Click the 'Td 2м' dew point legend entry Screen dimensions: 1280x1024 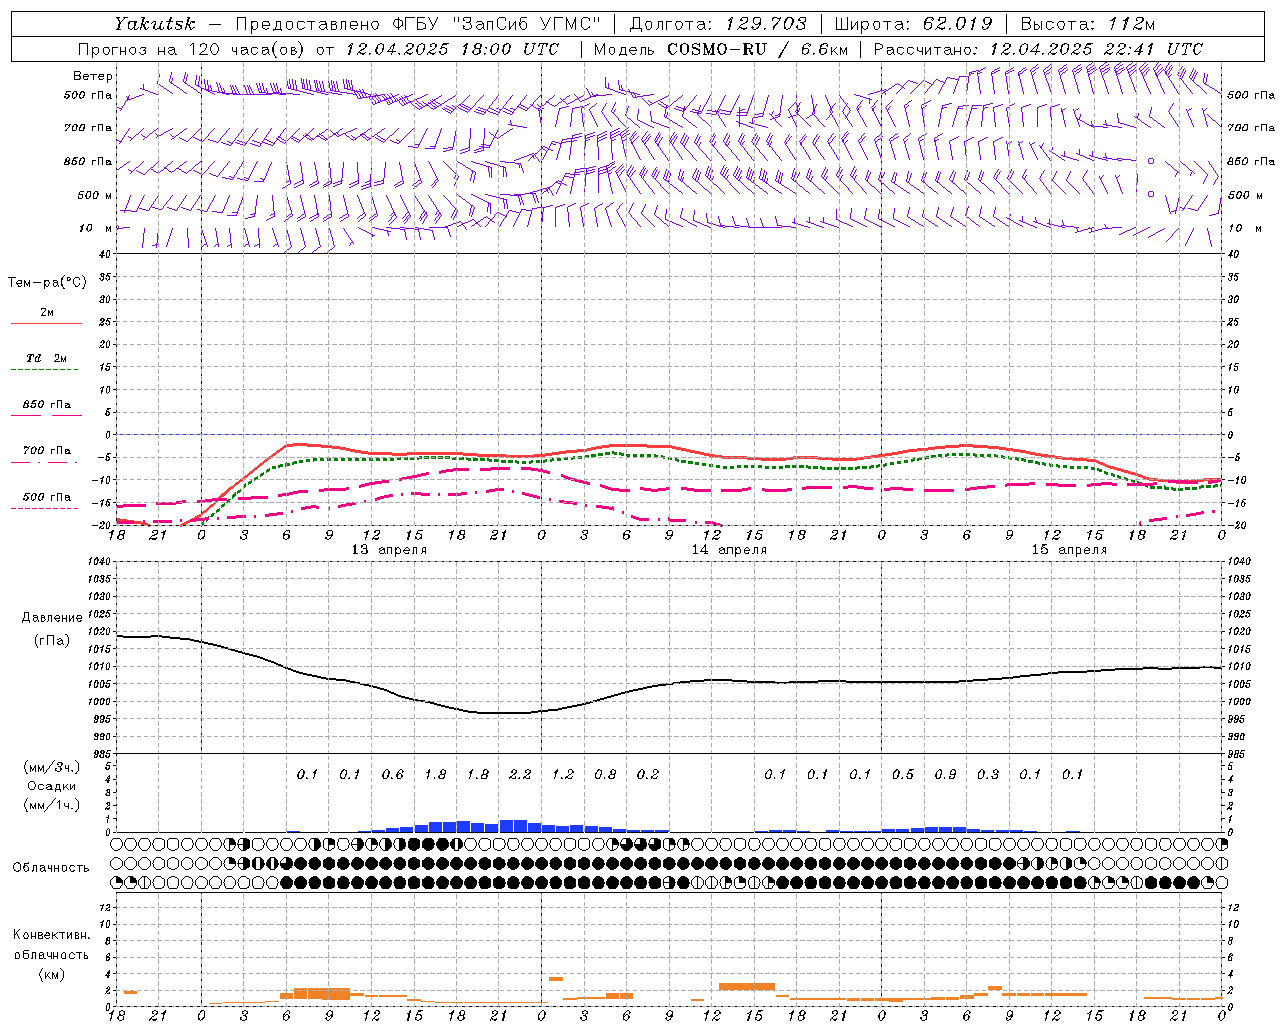(47, 358)
